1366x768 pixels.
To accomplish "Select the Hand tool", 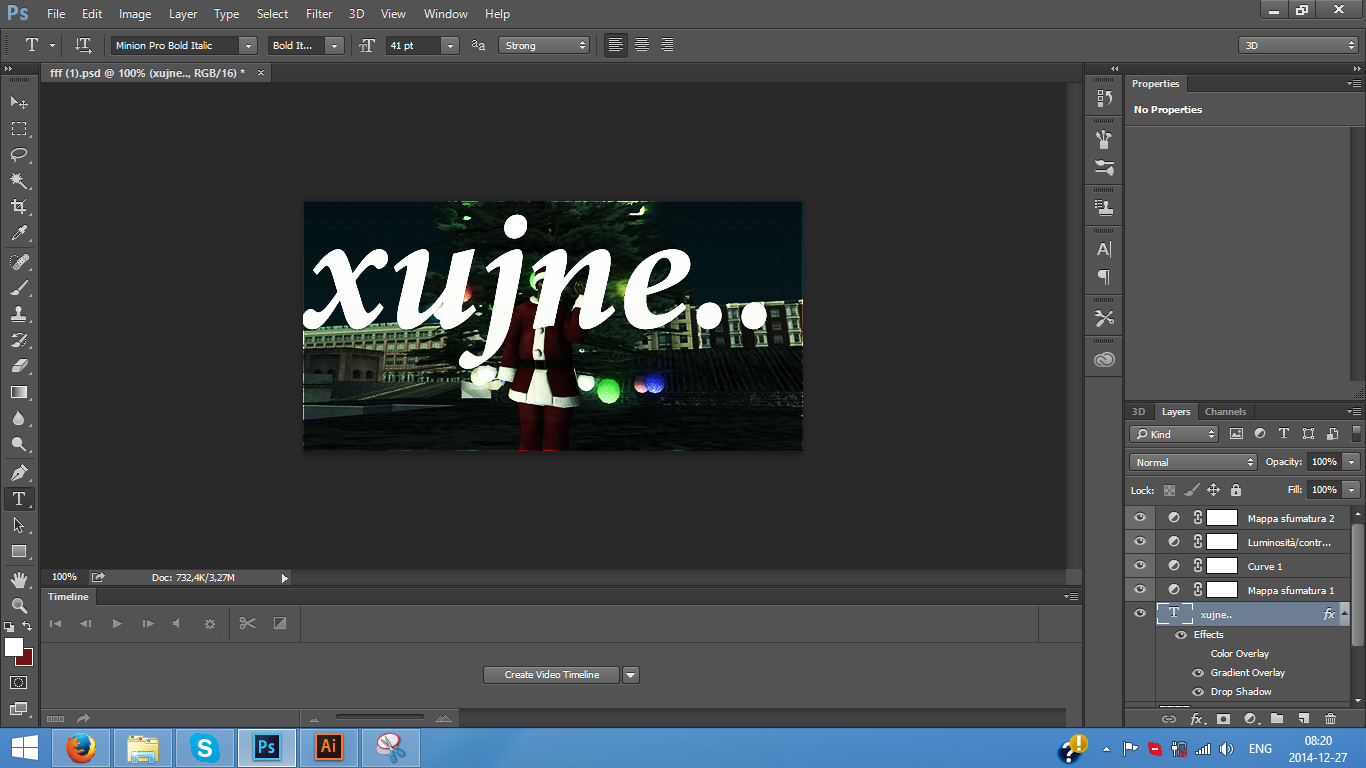I will [x=19, y=580].
